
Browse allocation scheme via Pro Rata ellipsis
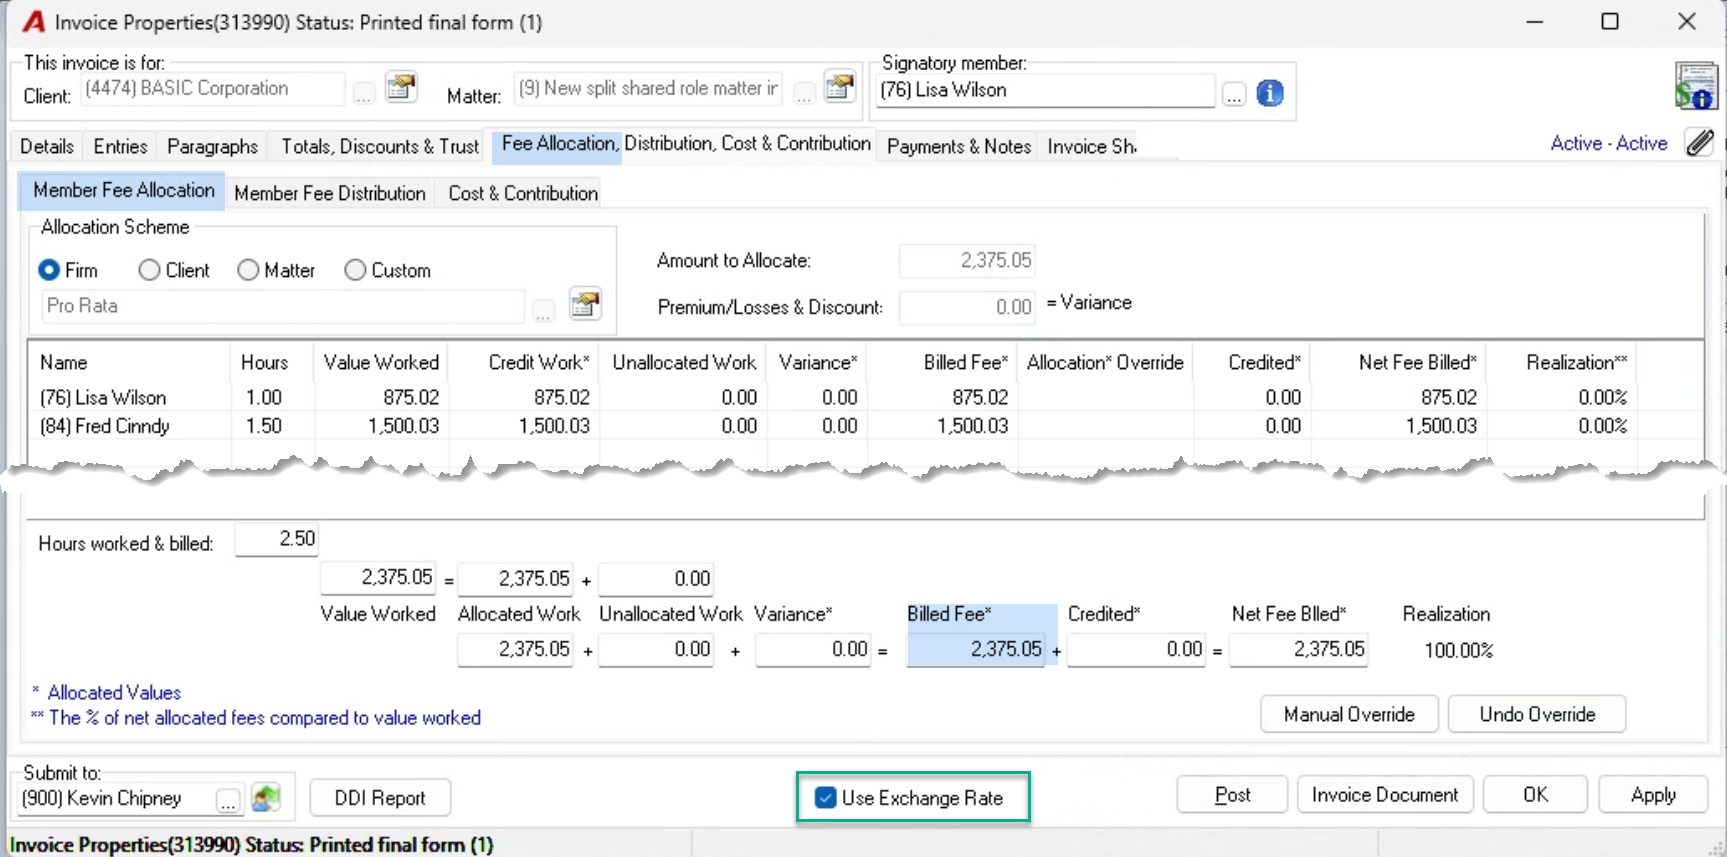[x=543, y=311]
